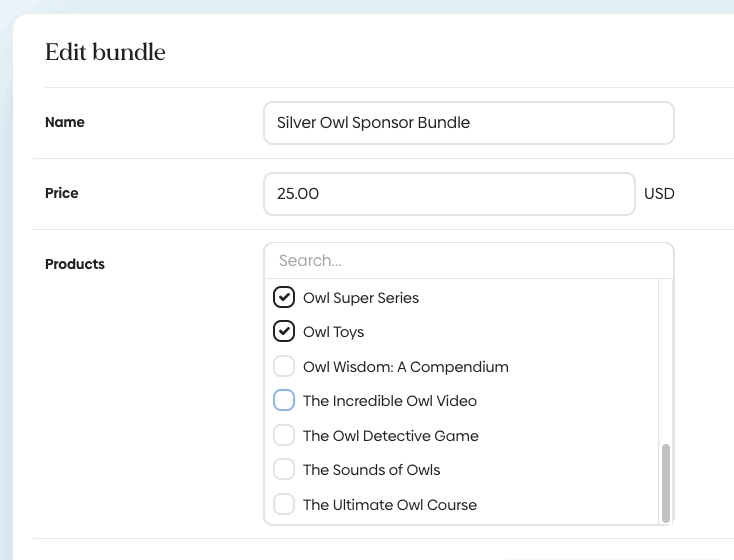Uncheck the Owl Toys checkbox

pyautogui.click(x=284, y=332)
